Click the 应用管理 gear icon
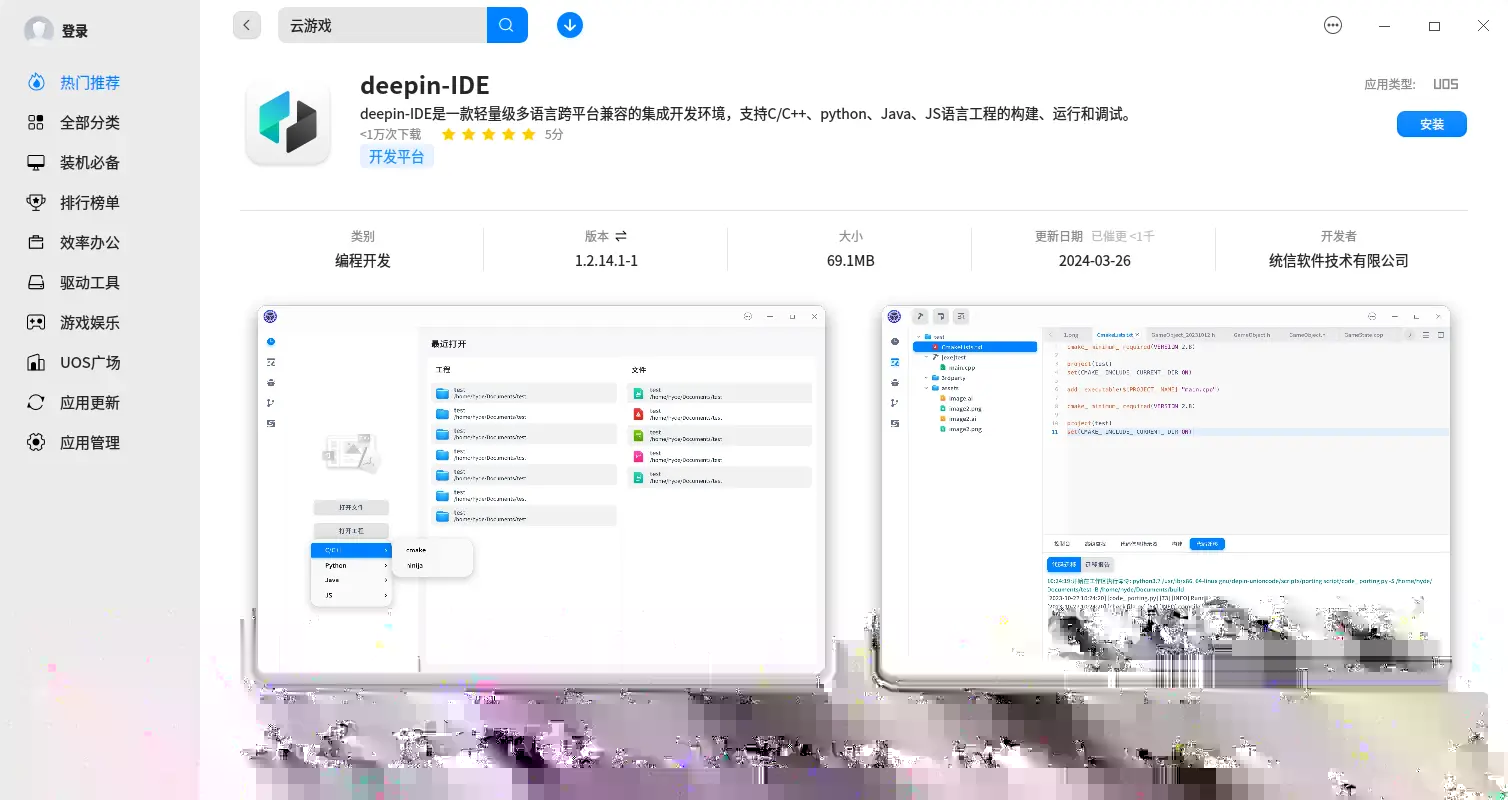Image resolution: width=1508 pixels, height=800 pixels. pos(36,442)
